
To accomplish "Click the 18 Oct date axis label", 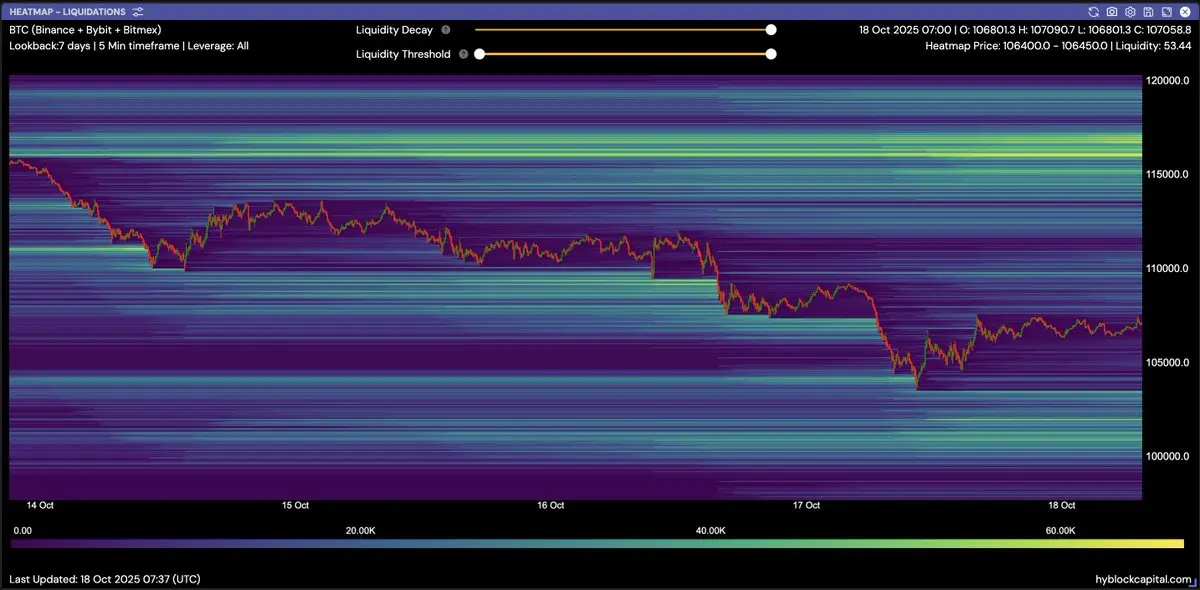I will (1062, 506).
